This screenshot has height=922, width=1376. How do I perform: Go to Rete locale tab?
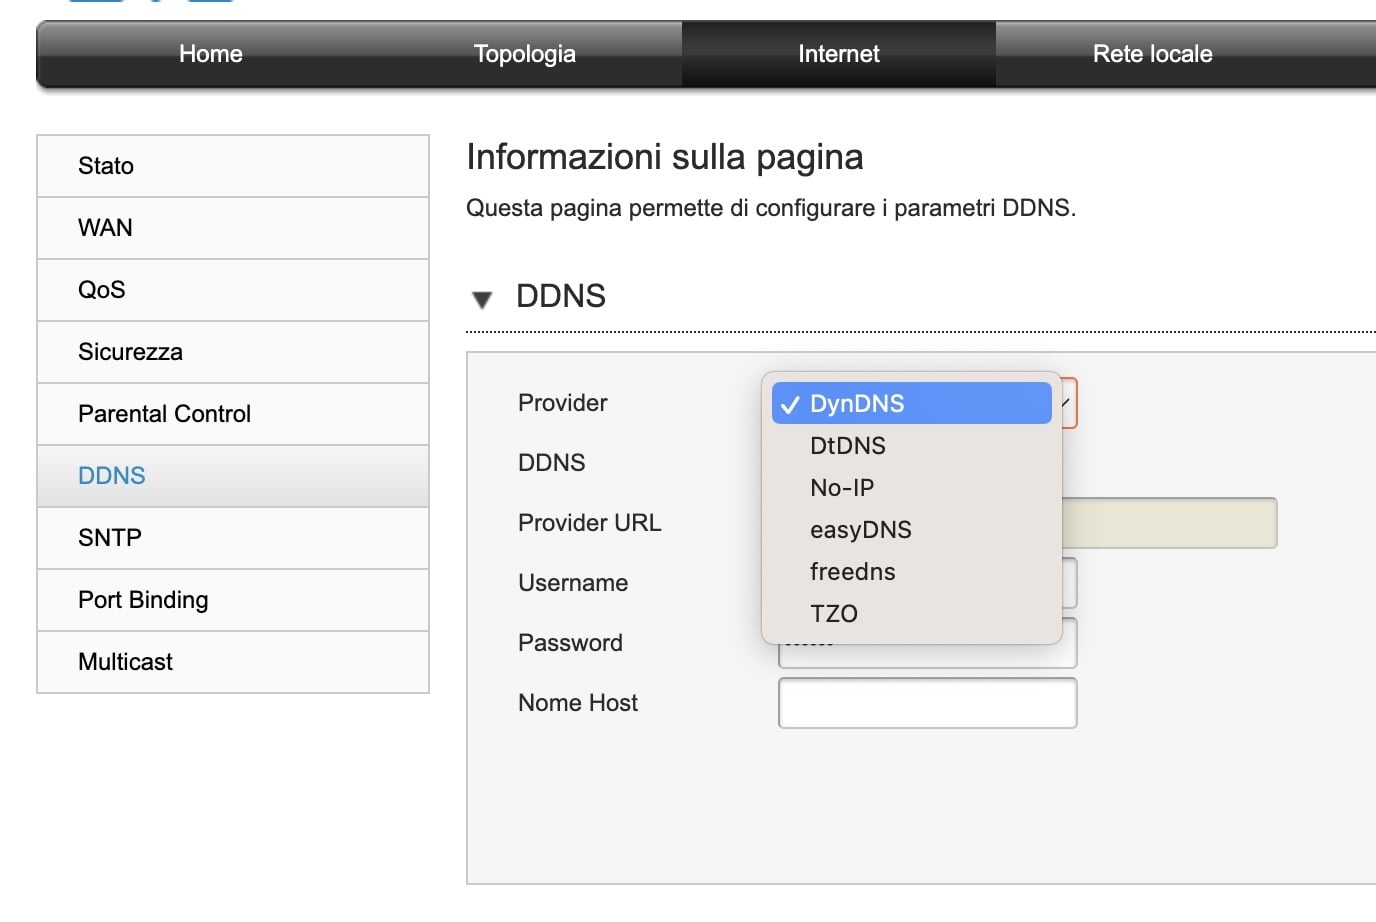tap(1152, 54)
